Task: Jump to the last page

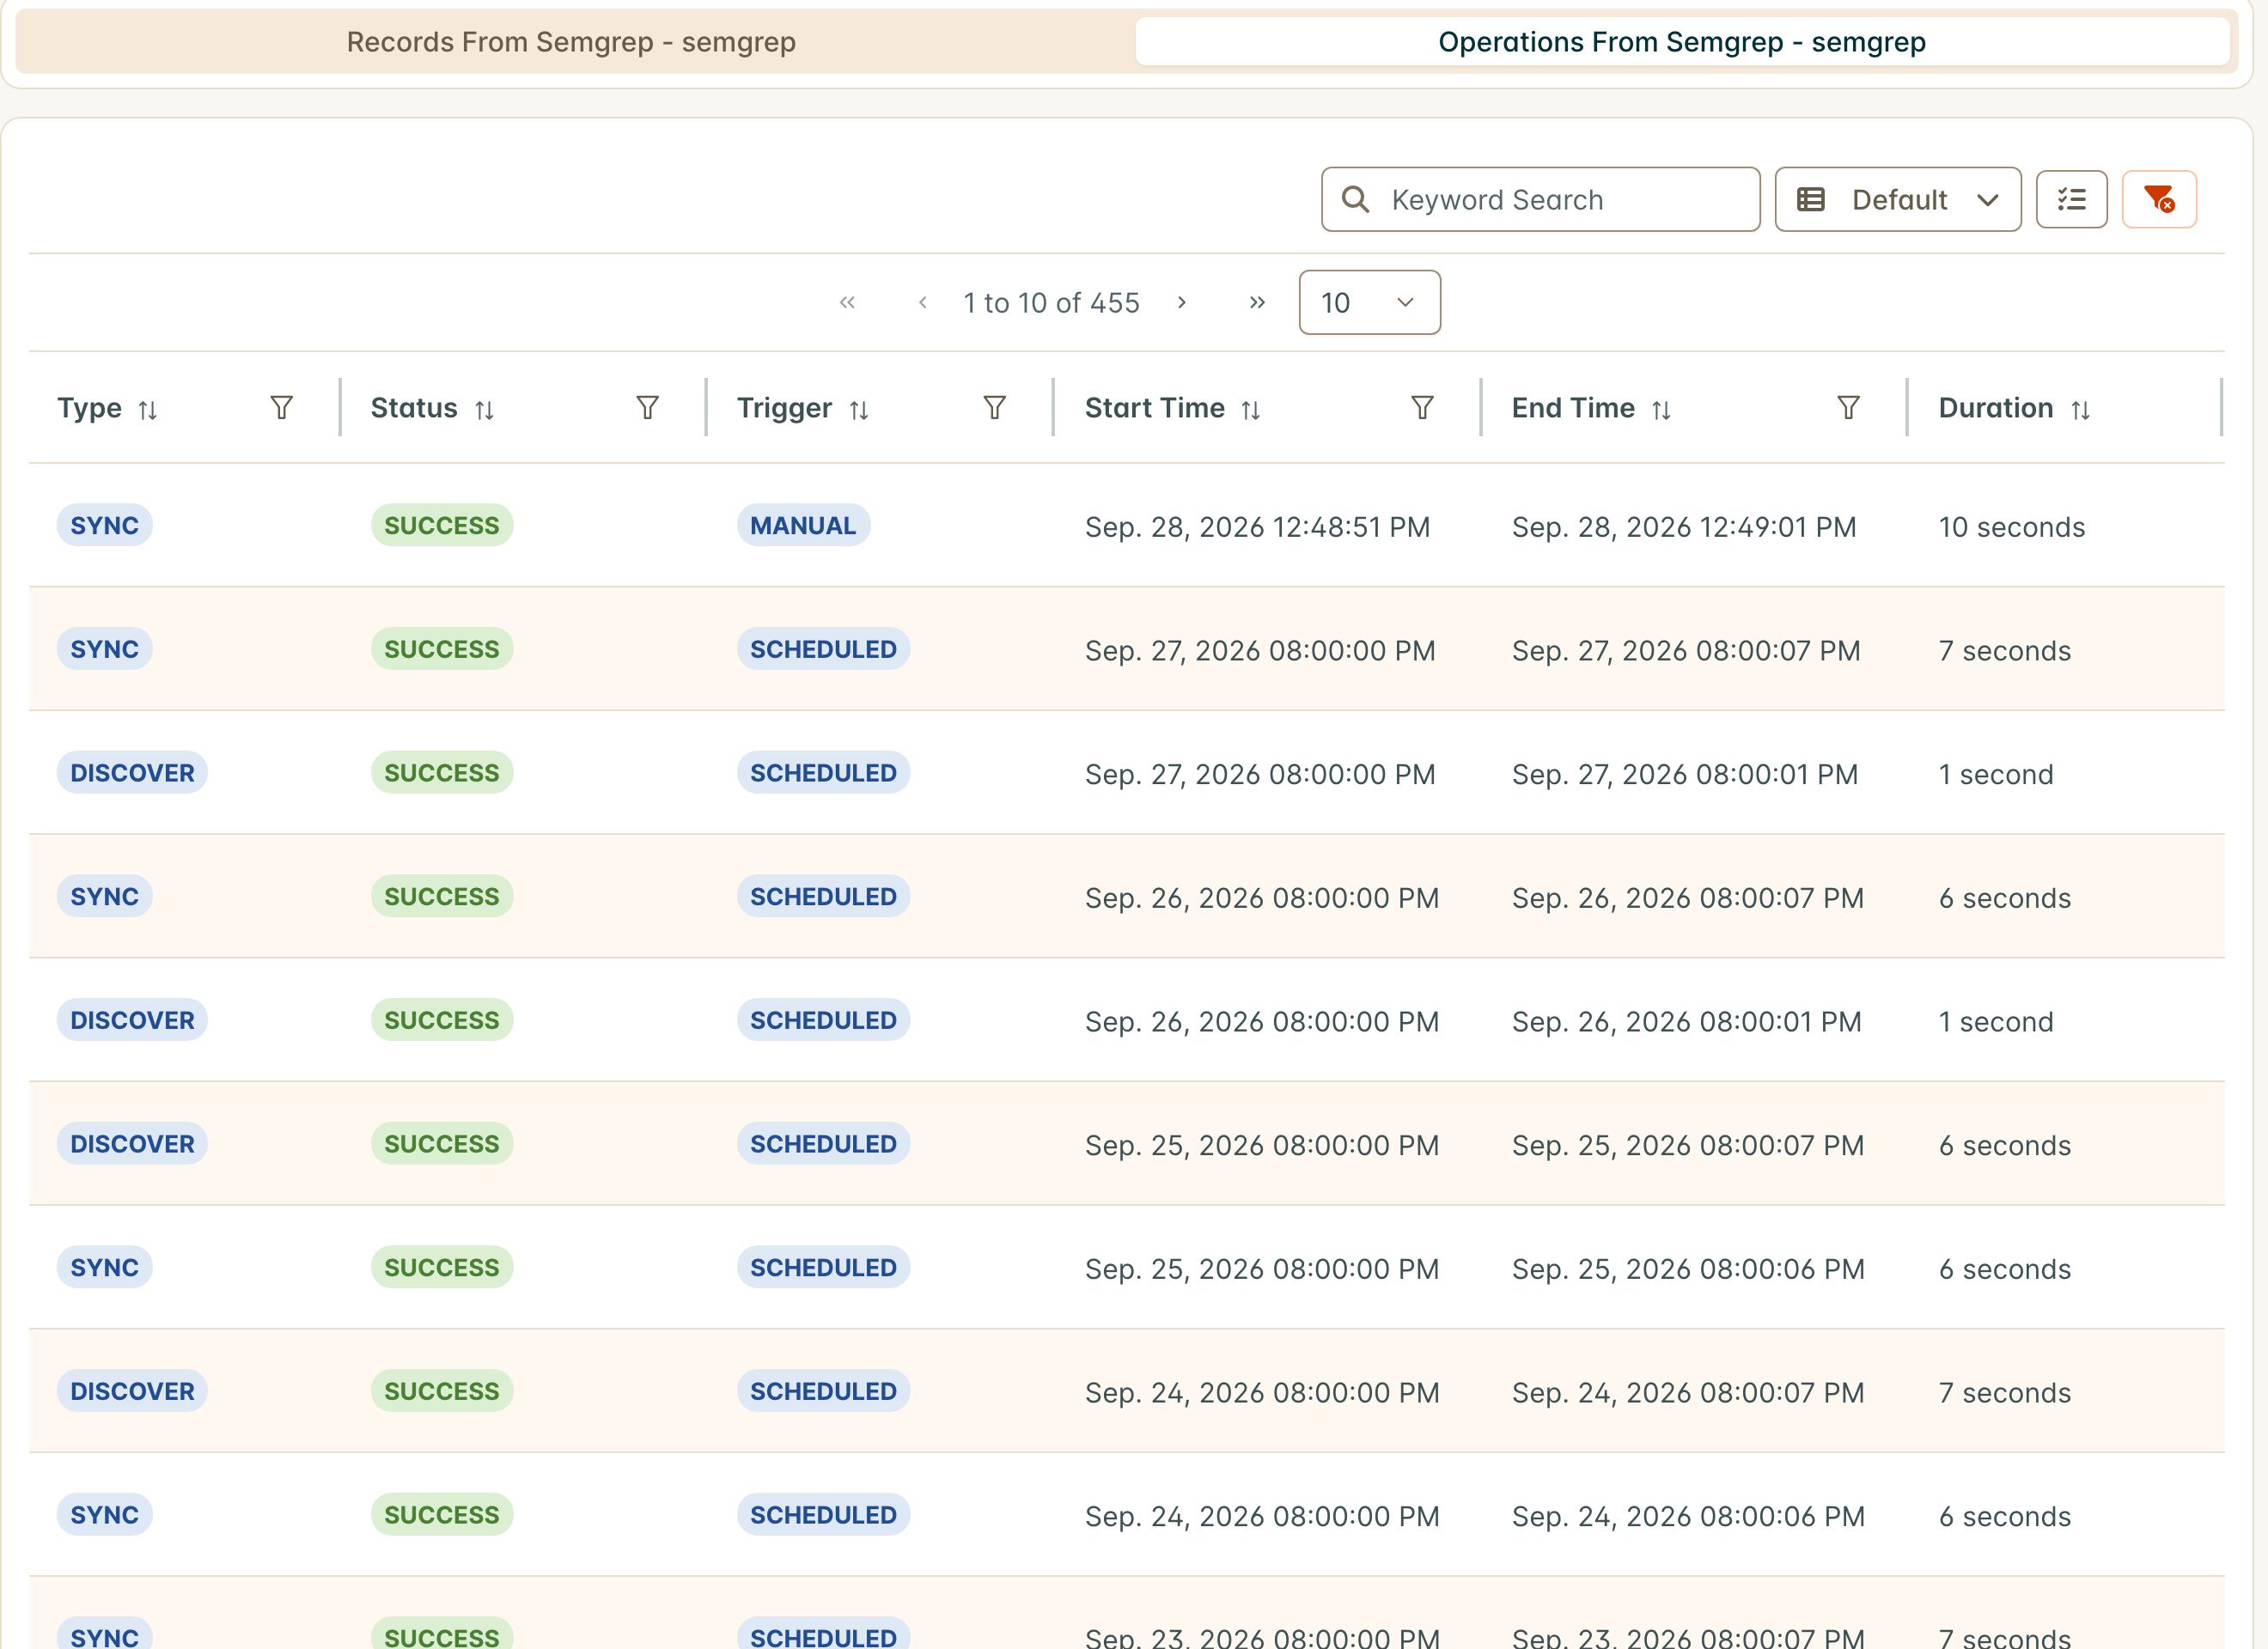Action: (1257, 302)
